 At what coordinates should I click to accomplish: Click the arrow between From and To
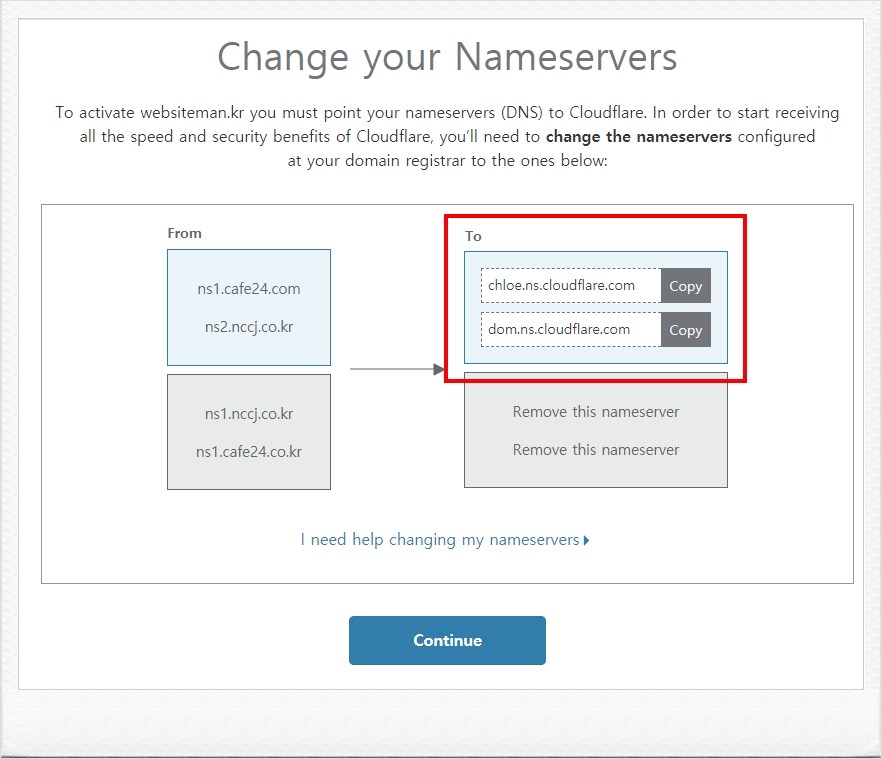coord(397,369)
